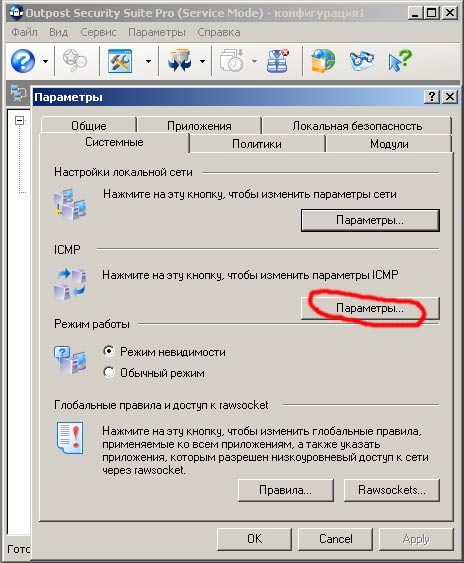The image size is (464, 563).
Task: Click the ICMP Параметры button
Action: point(370,308)
